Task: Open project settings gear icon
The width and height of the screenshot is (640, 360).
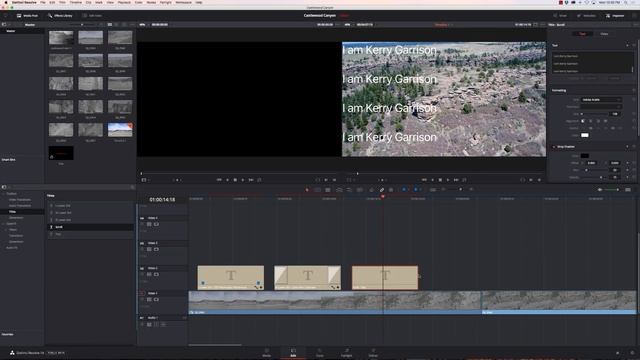Action: (x=632, y=353)
